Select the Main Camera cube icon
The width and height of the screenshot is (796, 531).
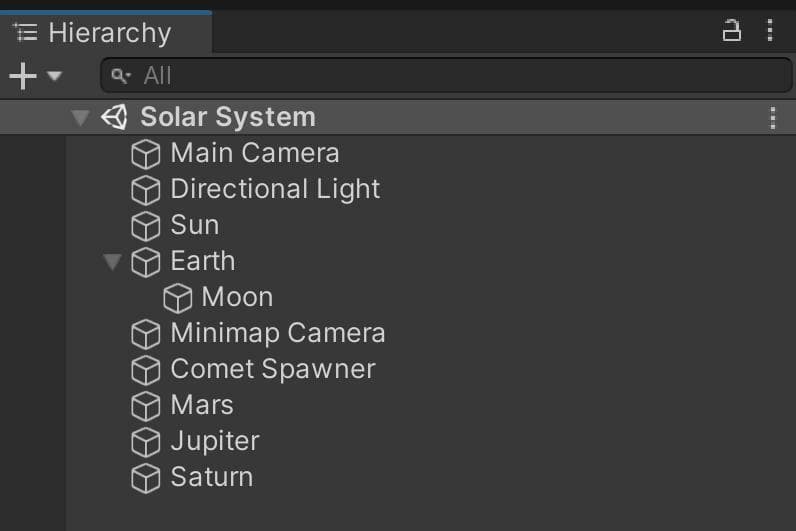pyautogui.click(x=146, y=154)
